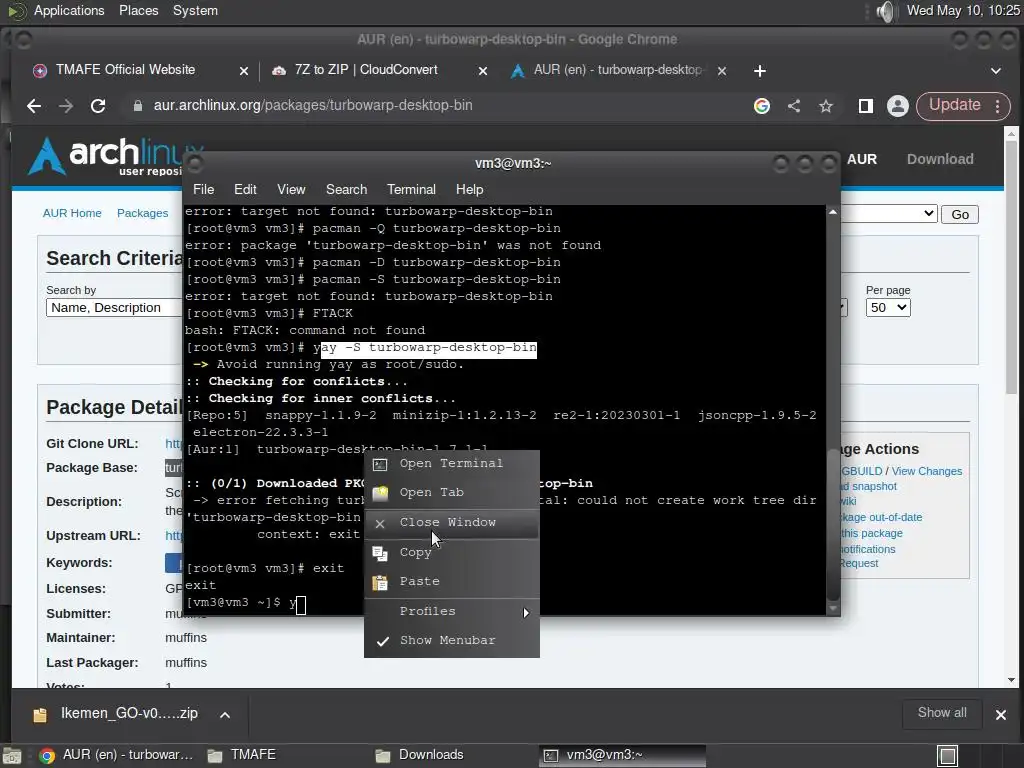Click the terminal vertical scrollbar
The height and width of the screenshot is (768, 1024).
pos(833,410)
